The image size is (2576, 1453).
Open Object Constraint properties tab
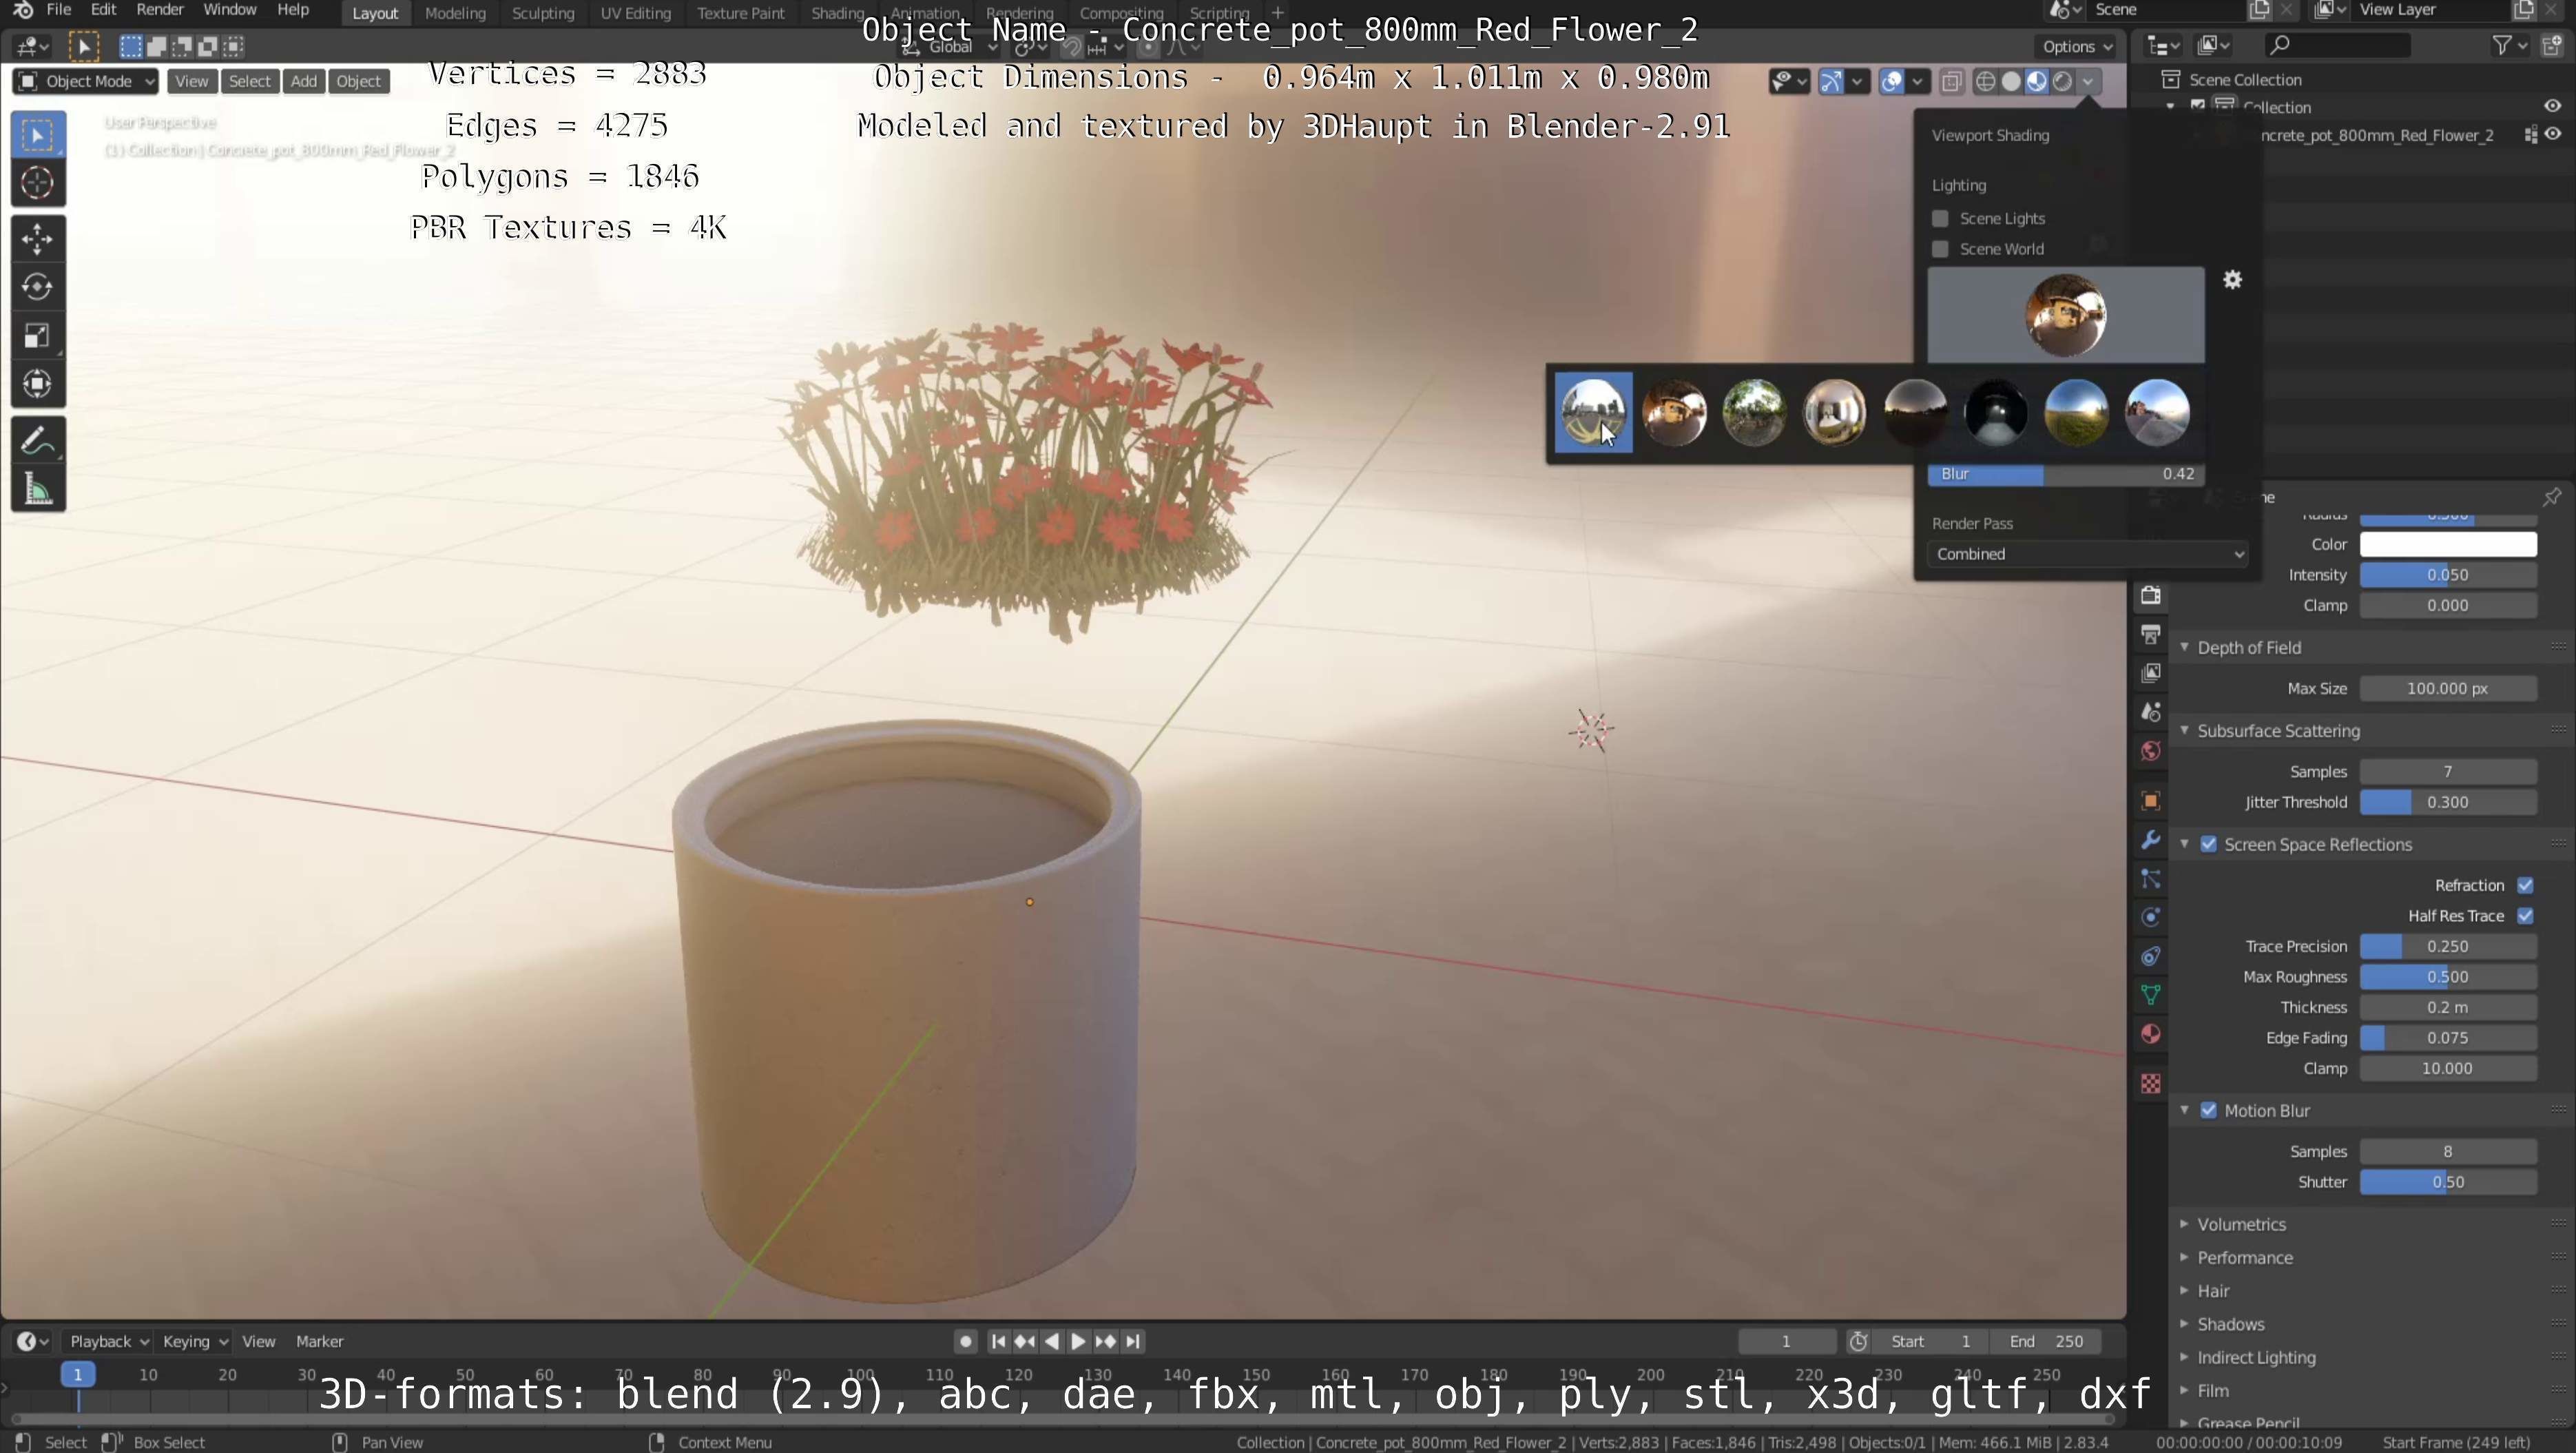coord(2151,957)
